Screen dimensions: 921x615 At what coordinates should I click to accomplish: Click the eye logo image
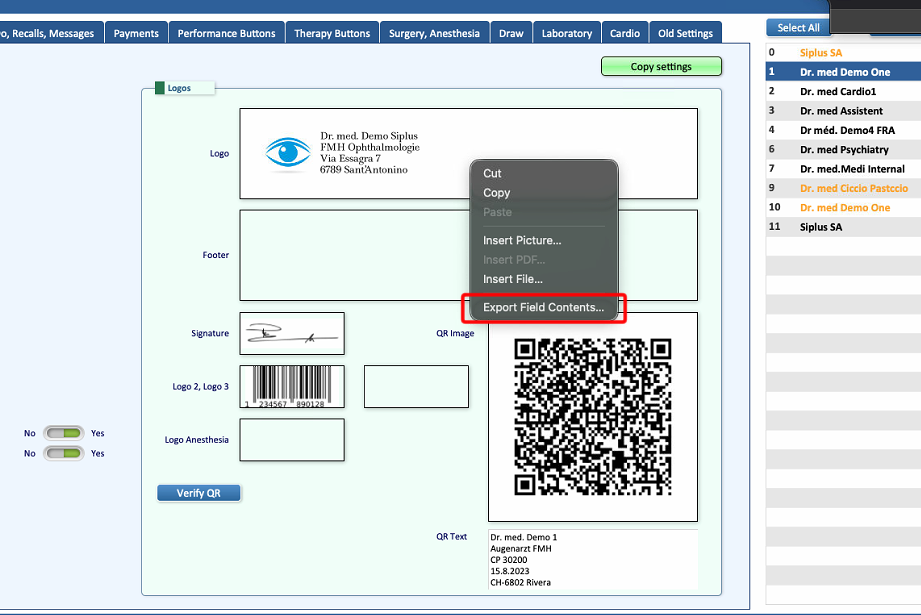pyautogui.click(x=288, y=153)
